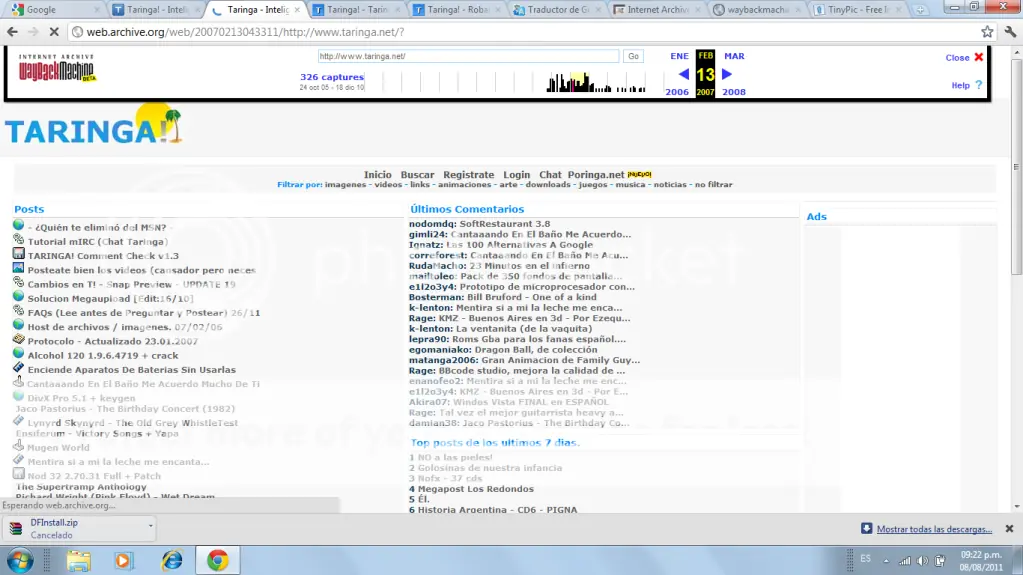This screenshot has width=1023, height=575.
Task: Open Alcohol 120 1.9.6.4719 + crack post
Action: pyautogui.click(x=103, y=356)
